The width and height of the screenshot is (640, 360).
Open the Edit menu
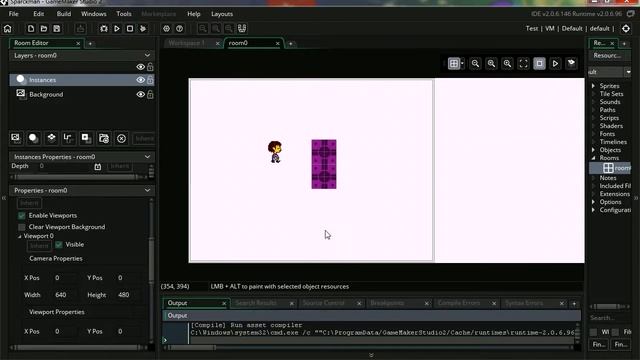pos(38,14)
